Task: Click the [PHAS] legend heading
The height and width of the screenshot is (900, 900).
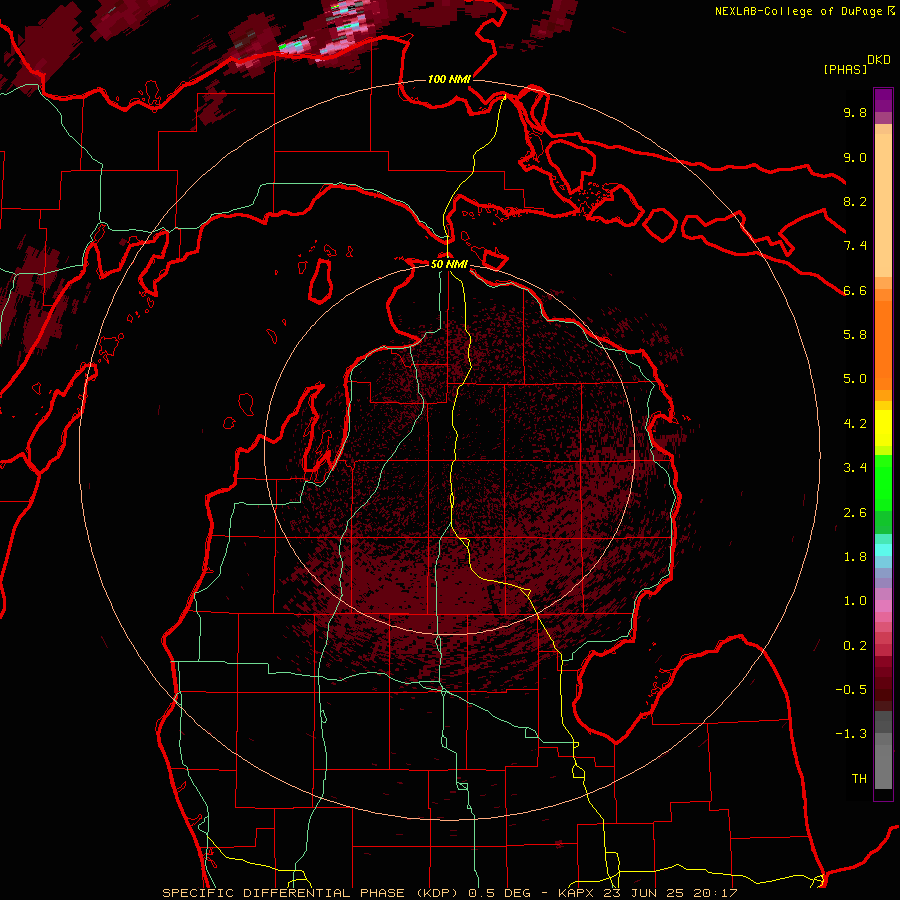Action: pos(845,69)
